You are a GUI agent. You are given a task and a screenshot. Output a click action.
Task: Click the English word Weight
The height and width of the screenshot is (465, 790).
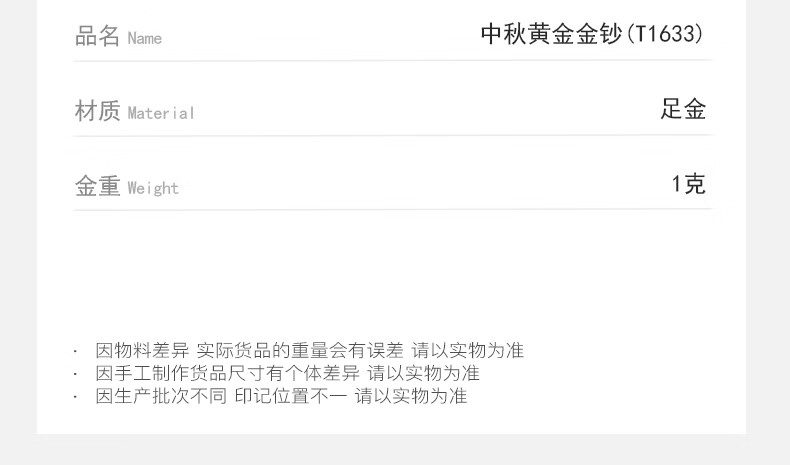tap(153, 188)
